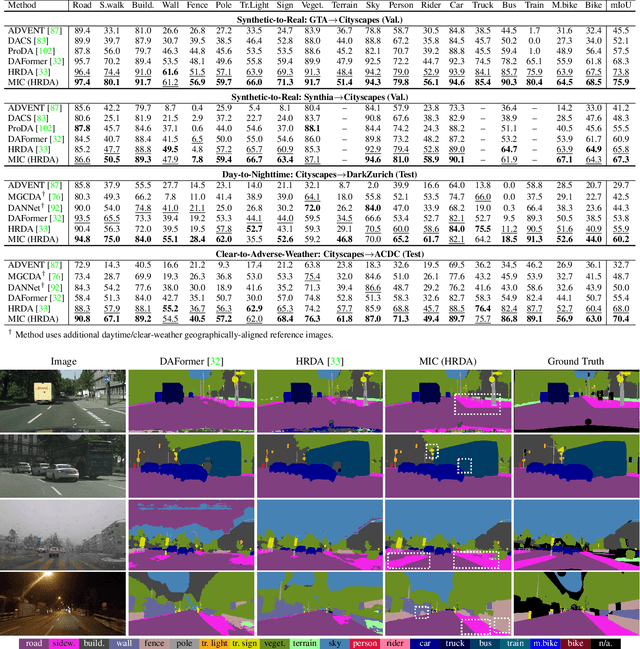The height and width of the screenshot is (649, 640).
Task: Click the top-row MIC (HRDA) prediction image
Action: click(448, 400)
